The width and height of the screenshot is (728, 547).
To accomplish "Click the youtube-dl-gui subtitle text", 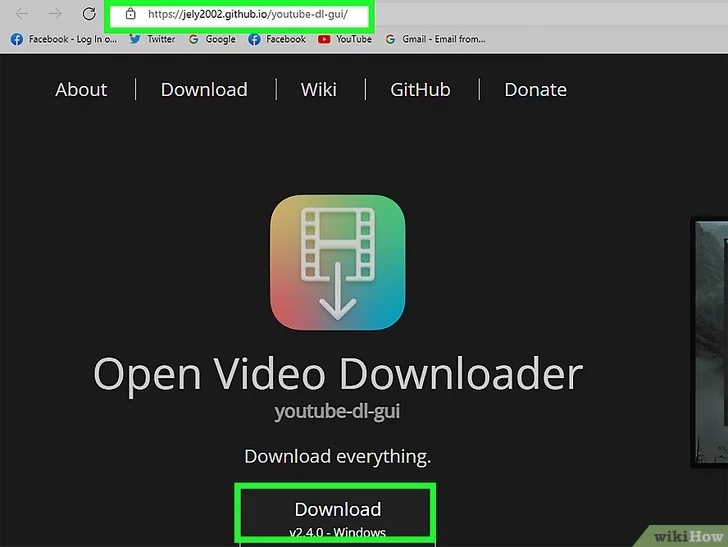I will (x=338, y=411).
